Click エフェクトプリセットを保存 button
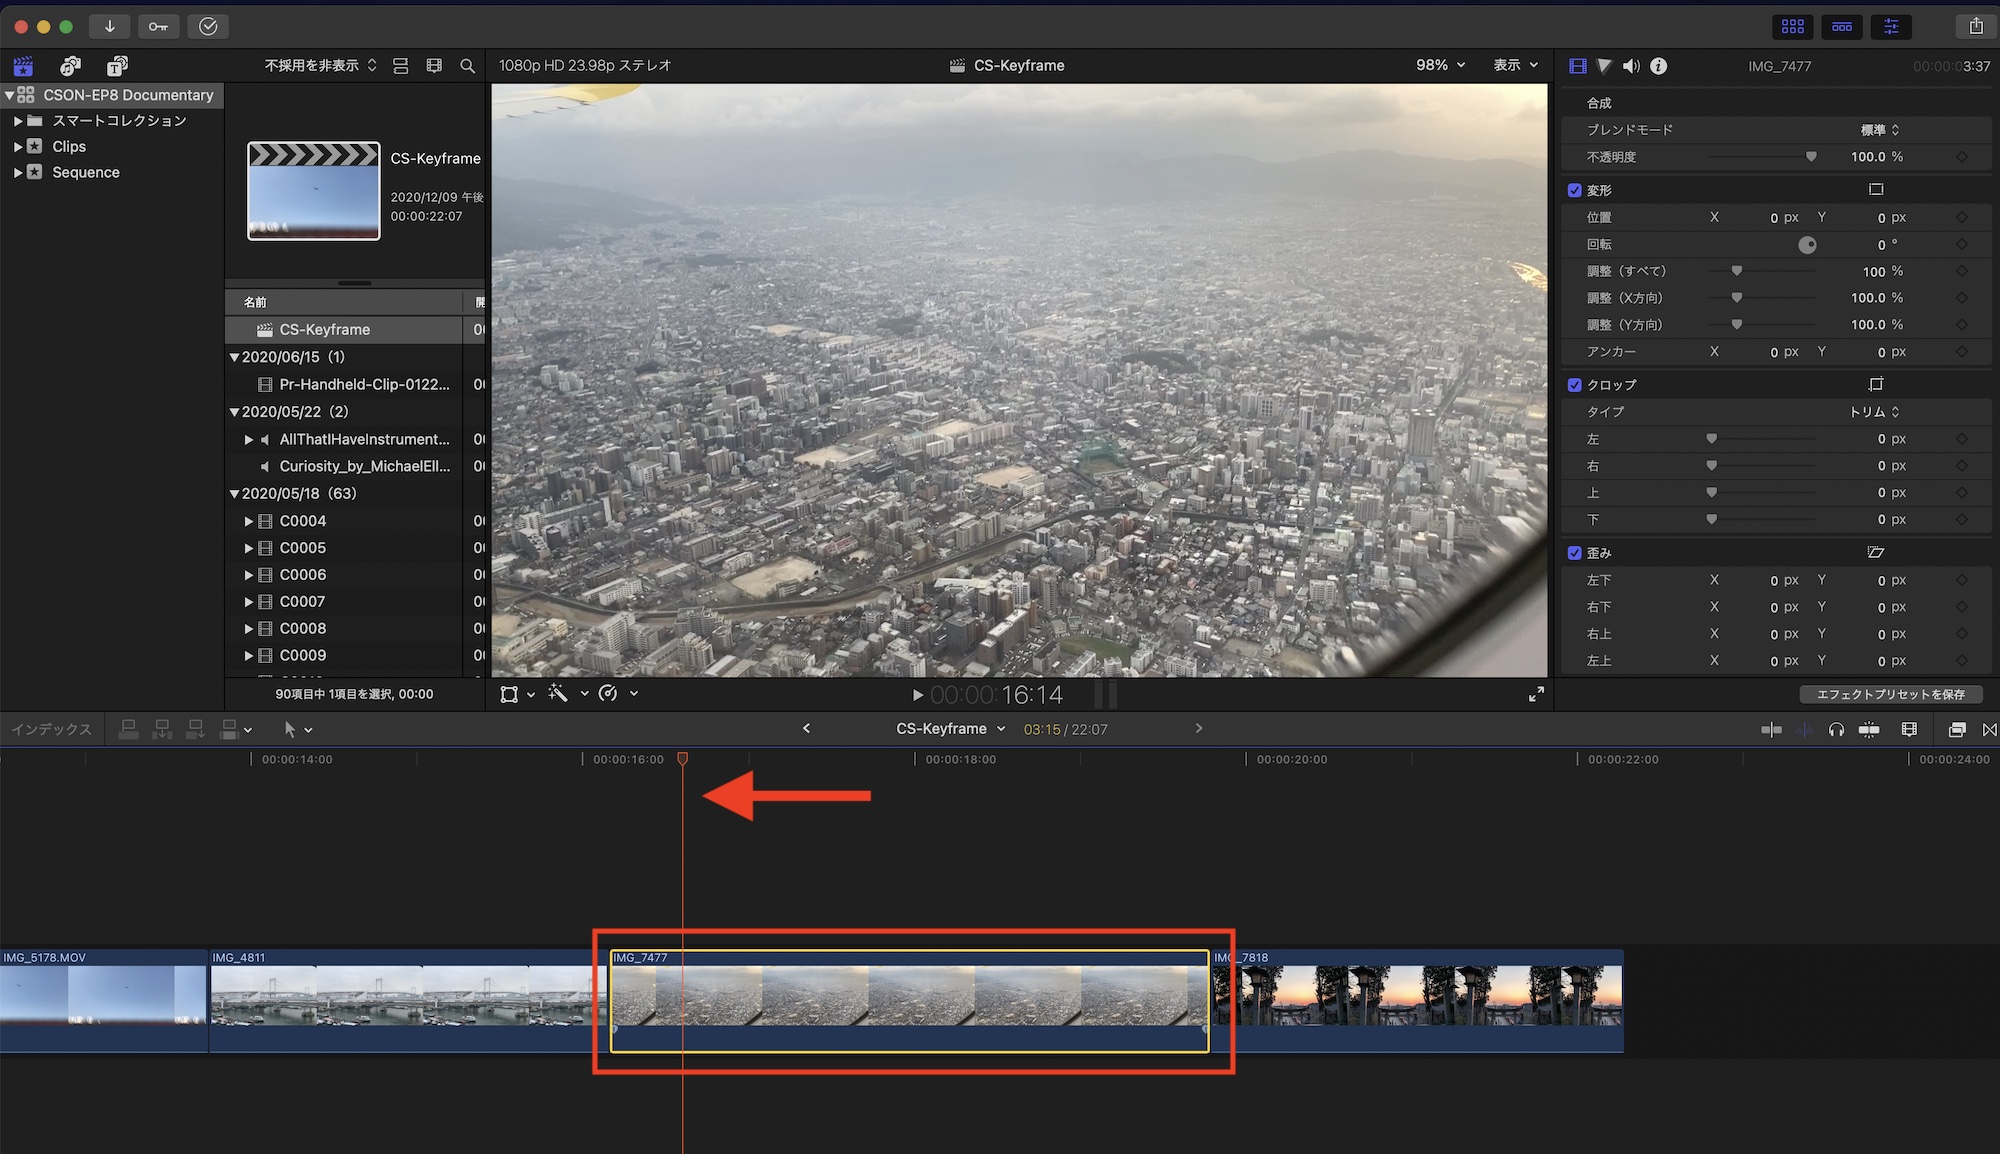The width and height of the screenshot is (2000, 1154). coord(1890,694)
